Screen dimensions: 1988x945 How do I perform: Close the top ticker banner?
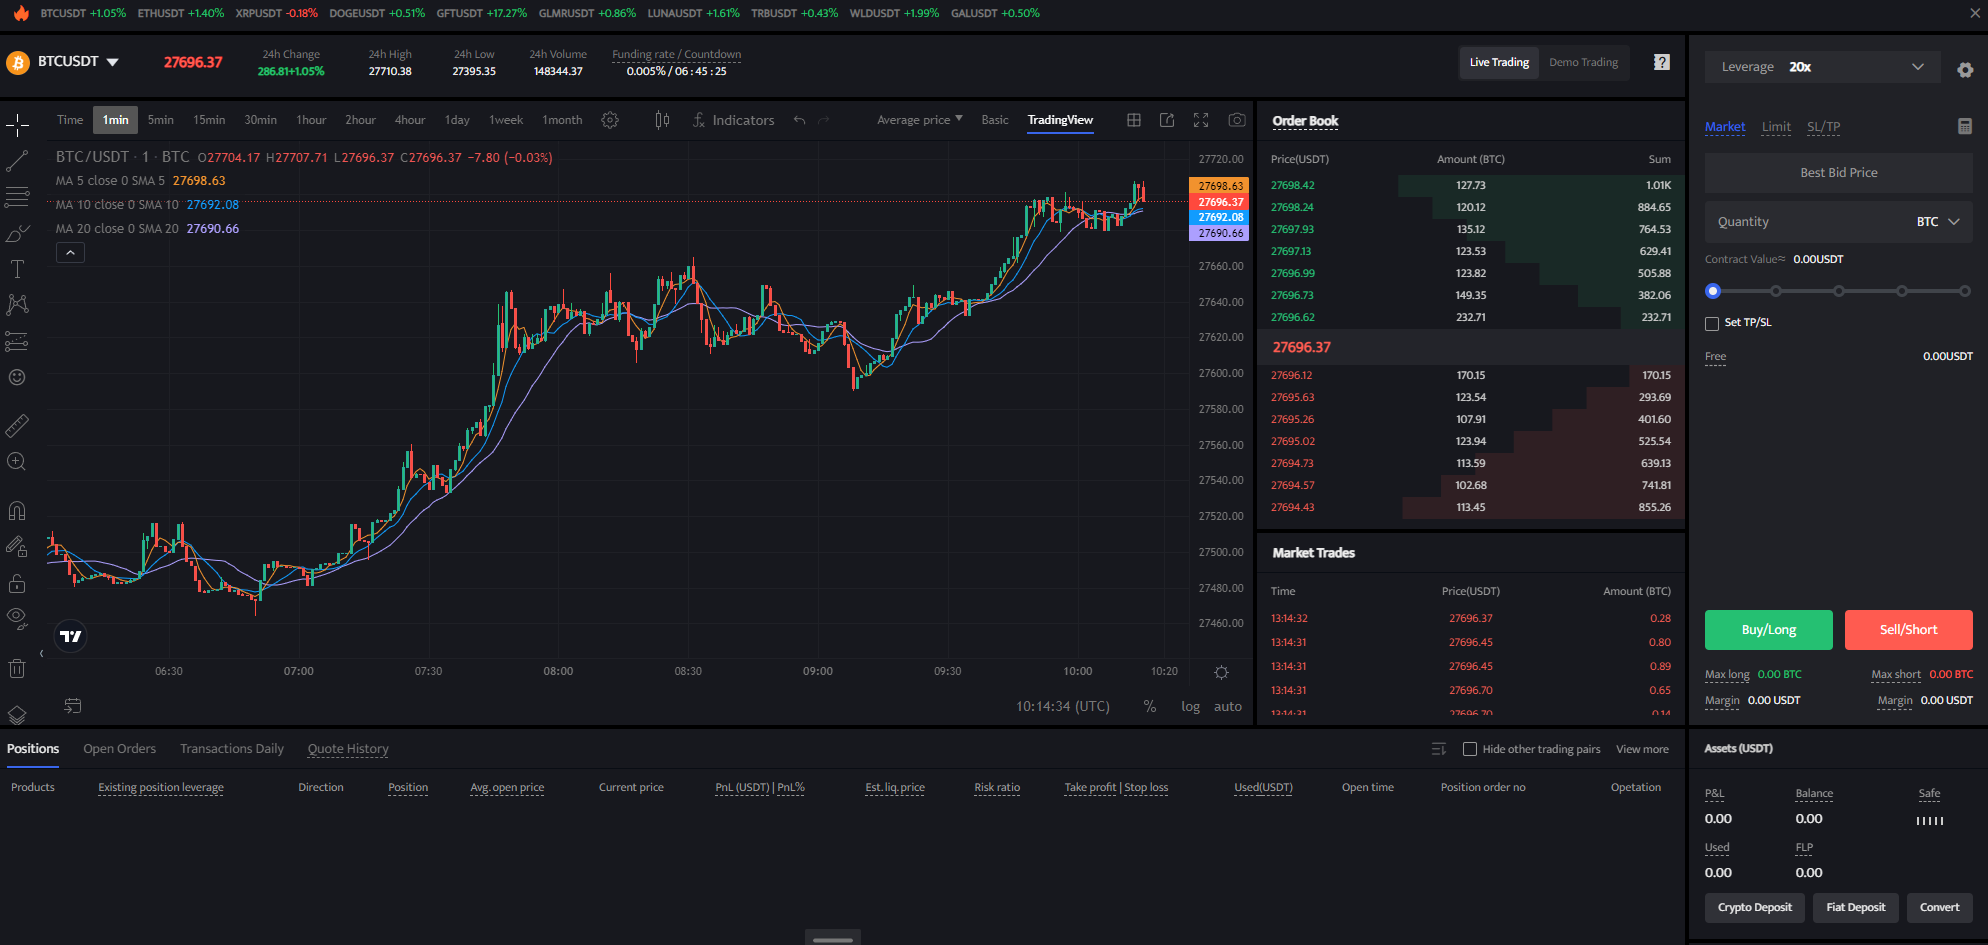click(x=1975, y=13)
